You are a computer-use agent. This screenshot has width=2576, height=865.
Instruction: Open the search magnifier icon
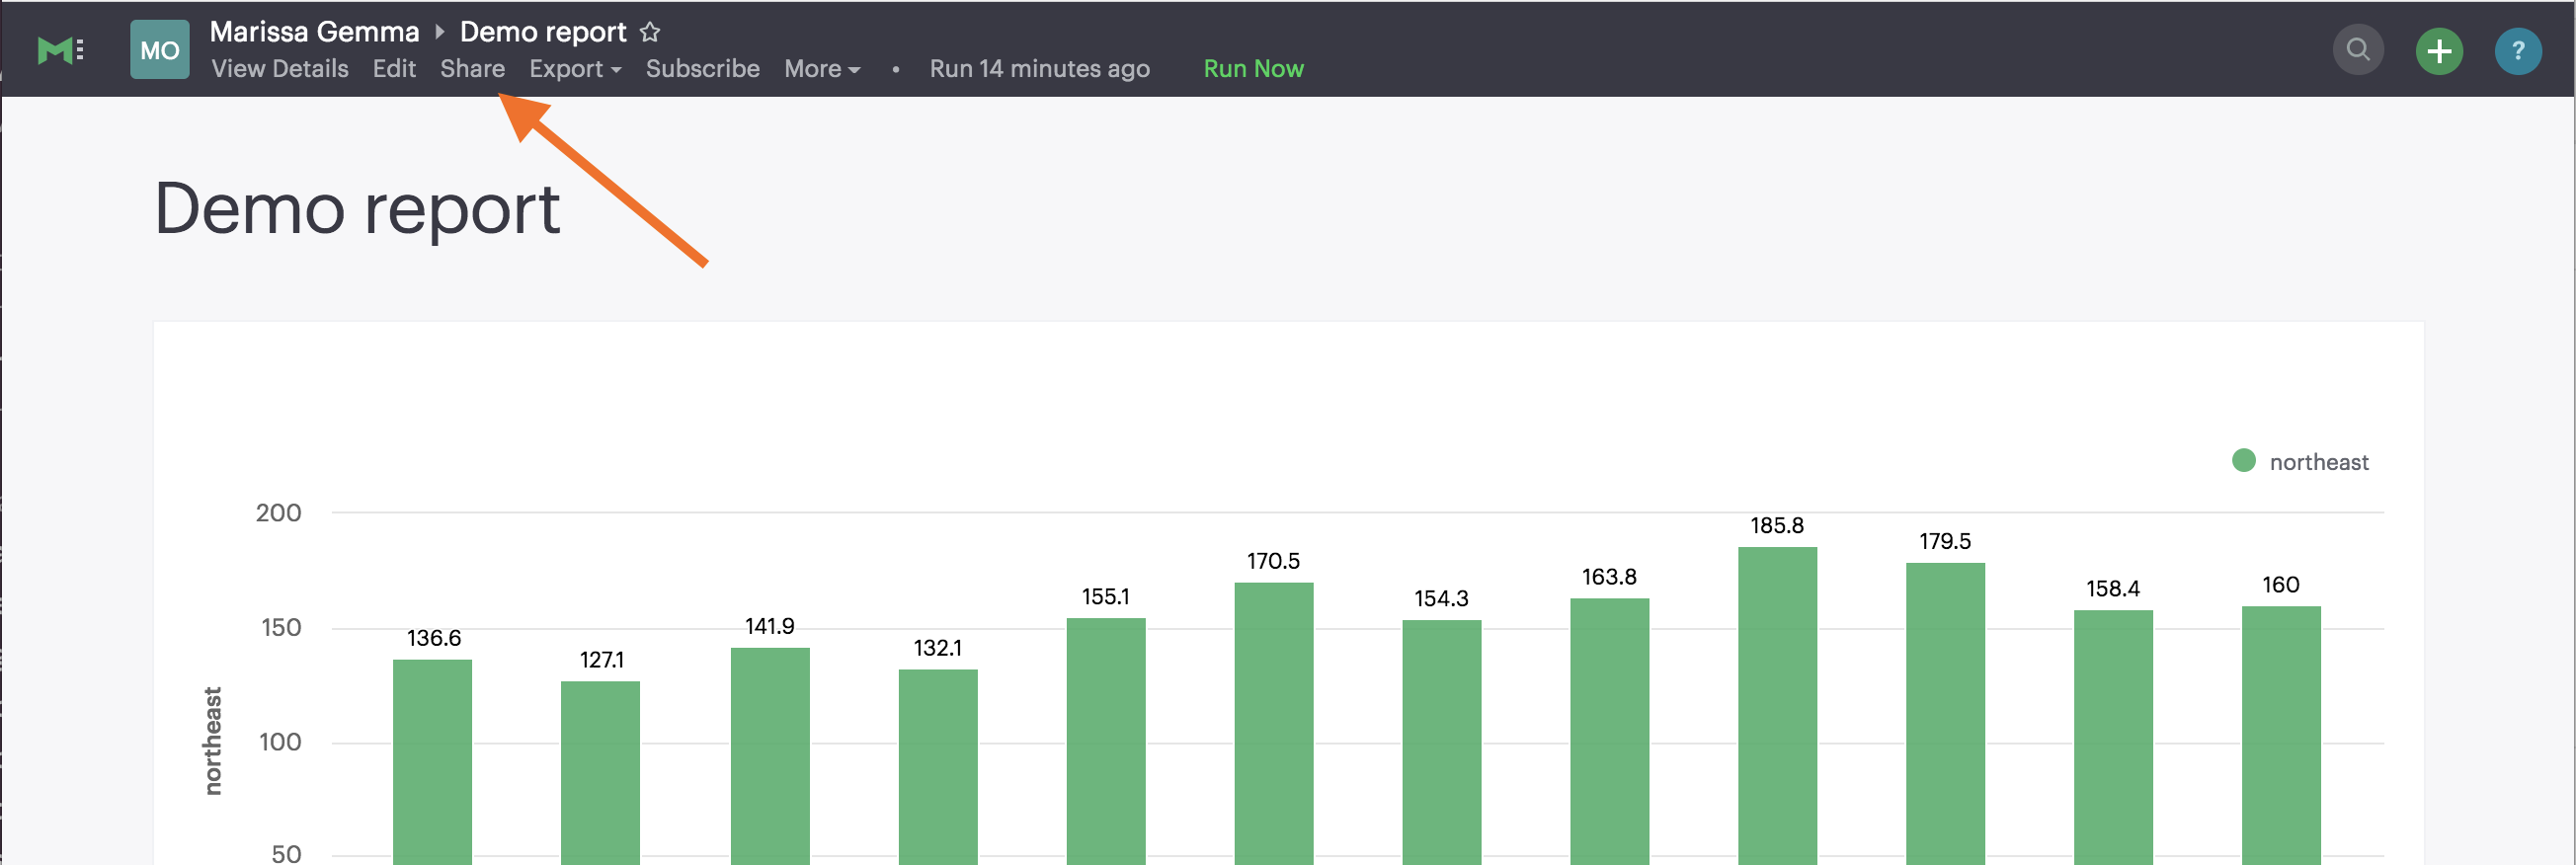point(2358,50)
